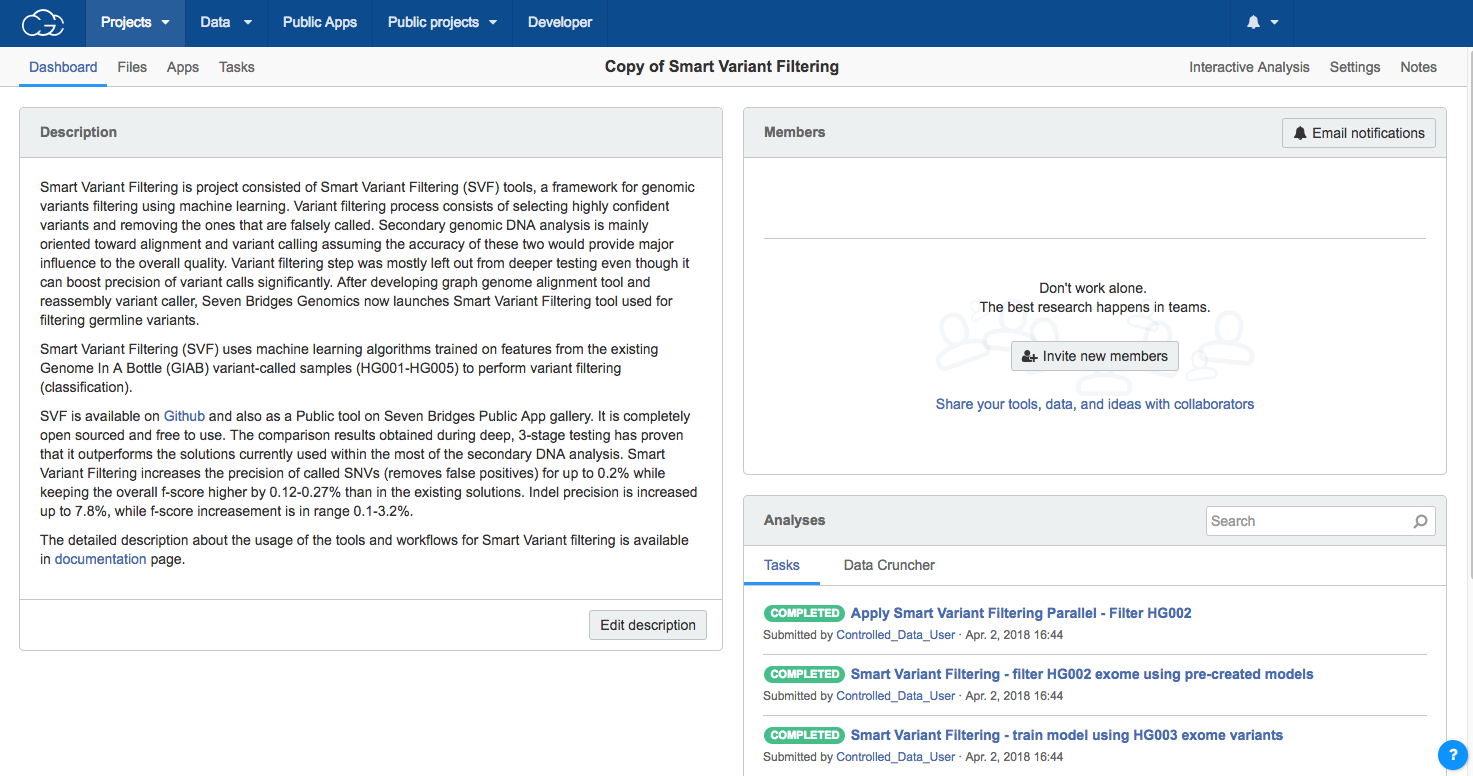
Task: Expand the Public projects dropdown
Action: (x=443, y=22)
